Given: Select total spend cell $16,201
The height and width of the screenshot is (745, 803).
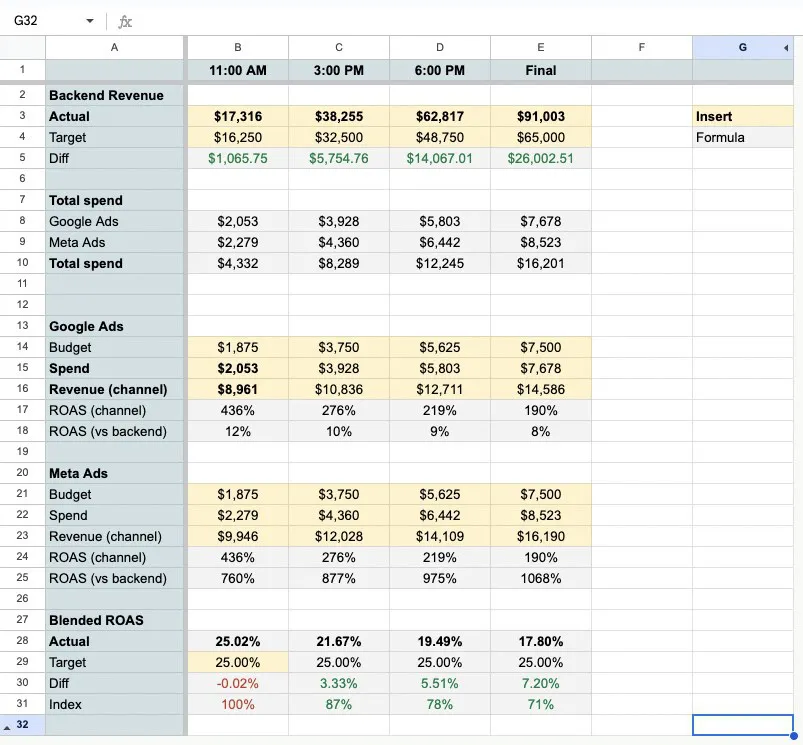Looking at the screenshot, I should tap(540, 263).
